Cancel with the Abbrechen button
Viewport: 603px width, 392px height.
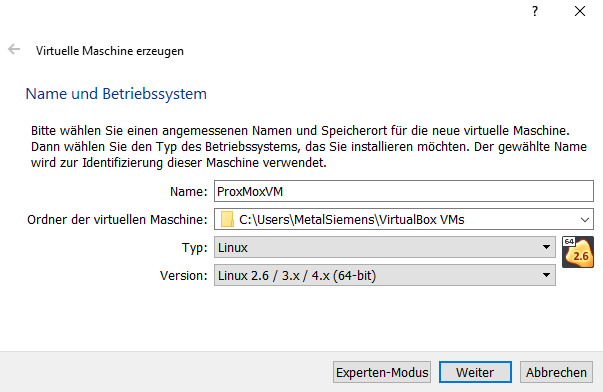(x=556, y=372)
